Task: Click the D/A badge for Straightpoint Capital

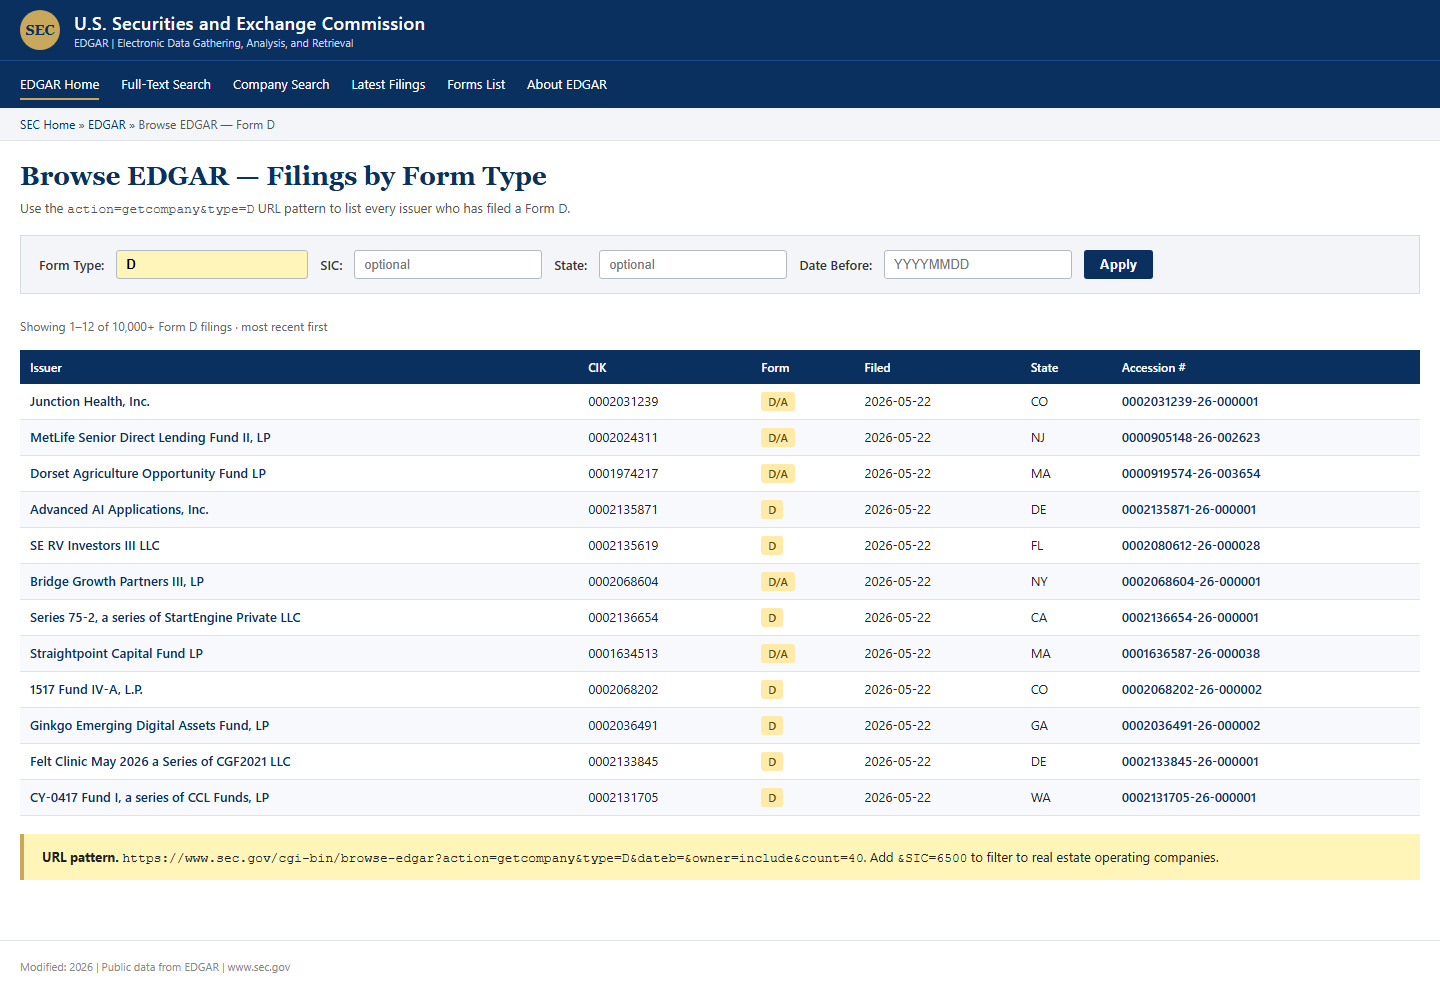Action: coord(778,654)
